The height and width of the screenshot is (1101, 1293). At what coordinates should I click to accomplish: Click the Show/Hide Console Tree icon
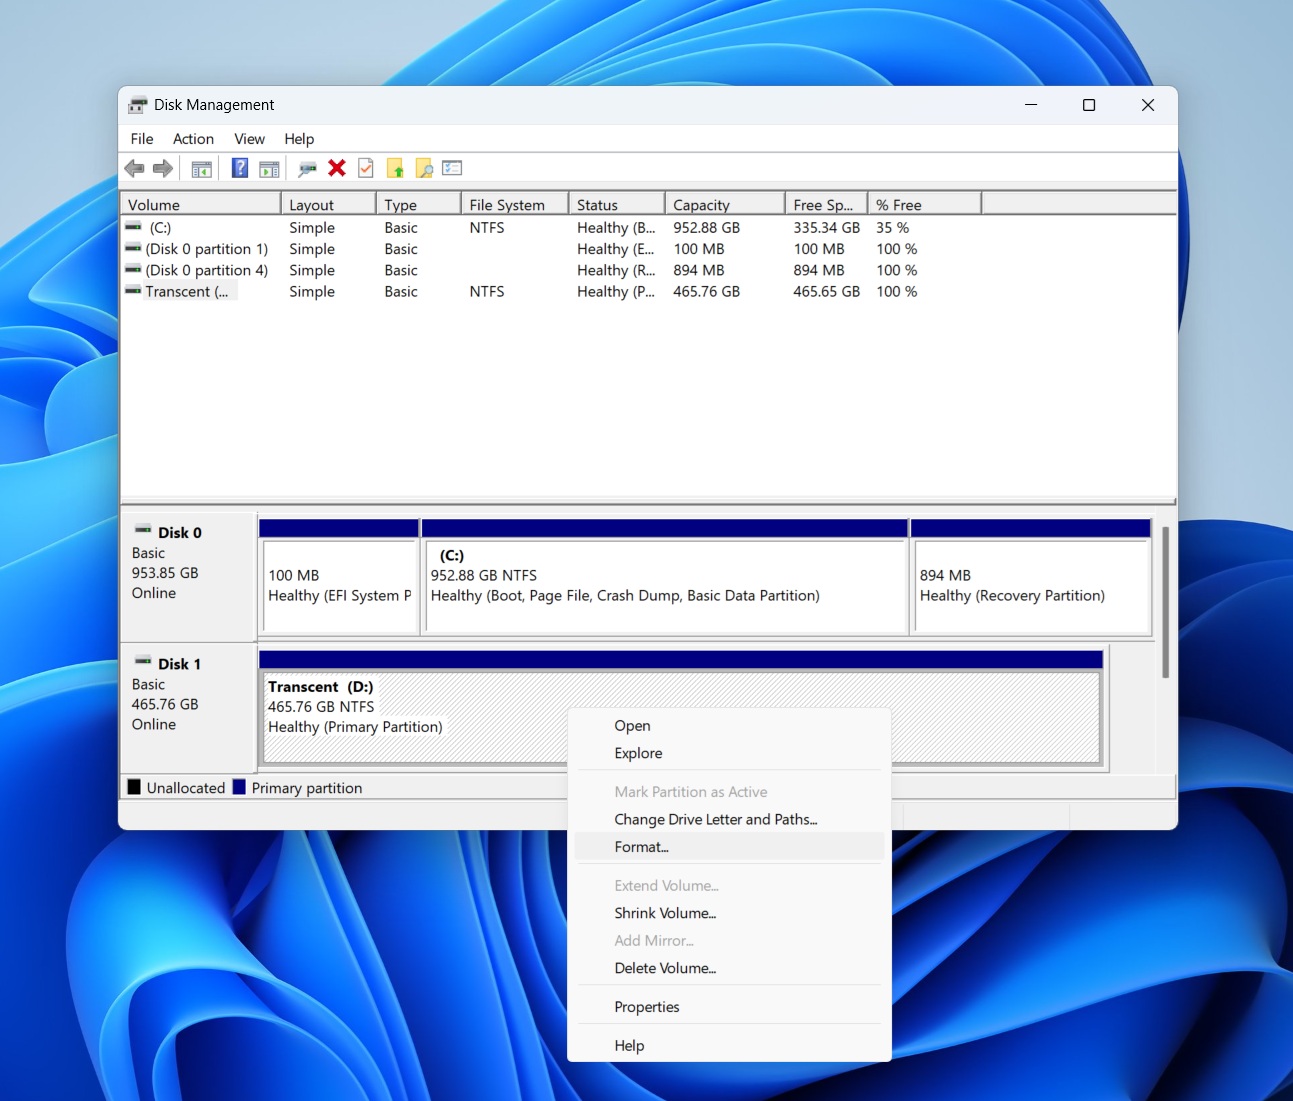[201, 168]
